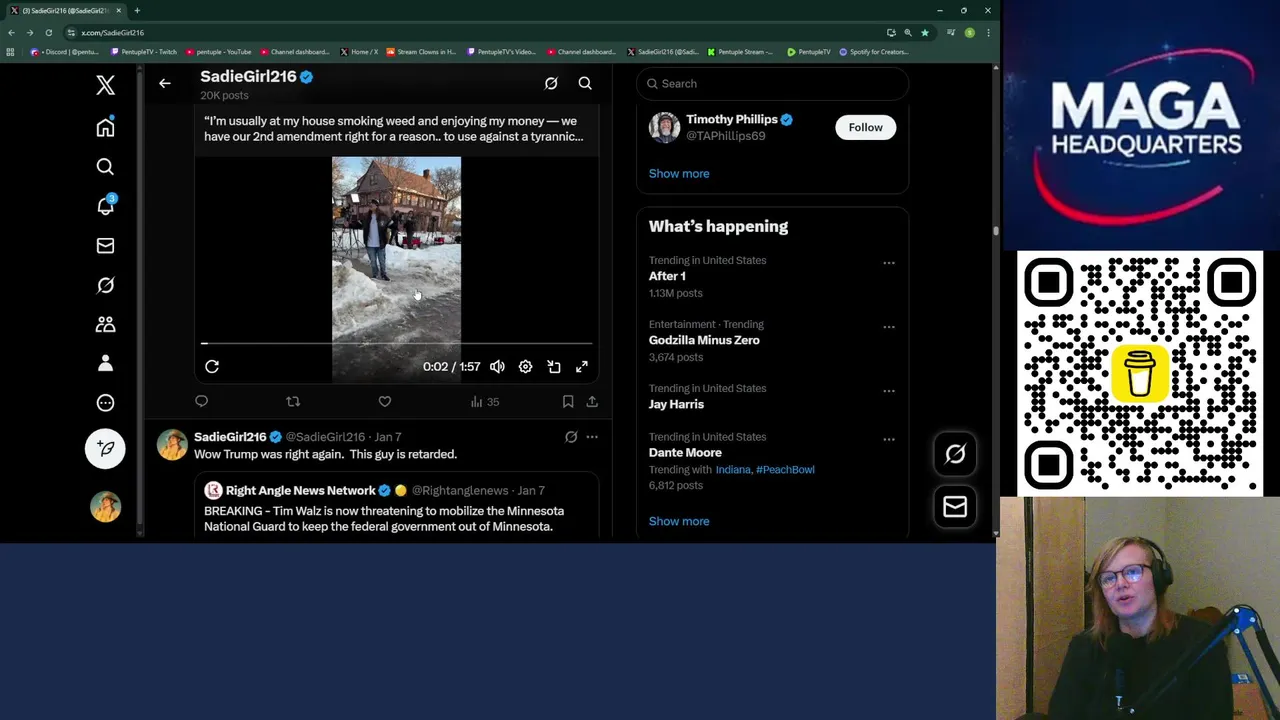Click the compose Post feather button

tap(105, 448)
